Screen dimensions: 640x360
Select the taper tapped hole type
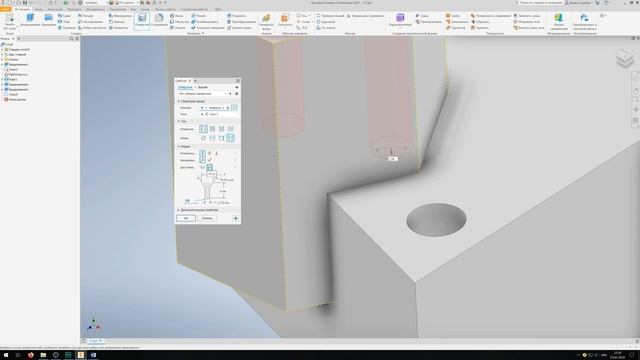coord(230,129)
